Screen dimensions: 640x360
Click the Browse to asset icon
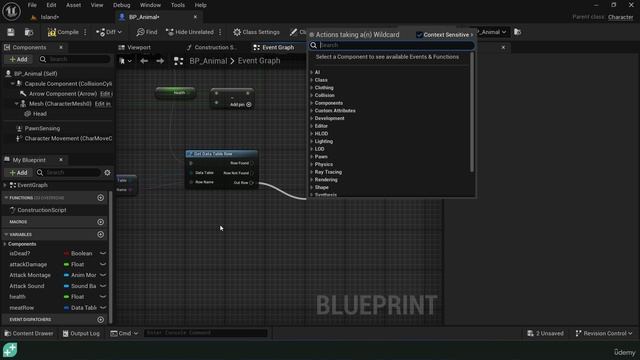tap(29, 32)
